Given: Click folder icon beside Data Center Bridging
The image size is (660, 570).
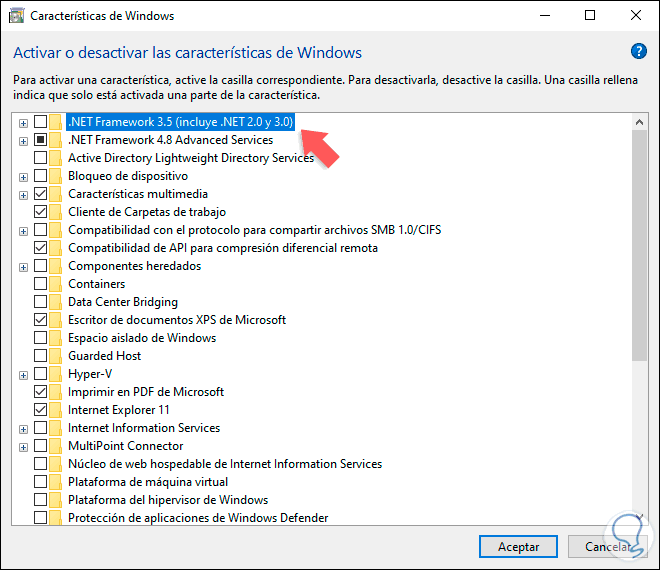Looking at the screenshot, I should [55, 302].
